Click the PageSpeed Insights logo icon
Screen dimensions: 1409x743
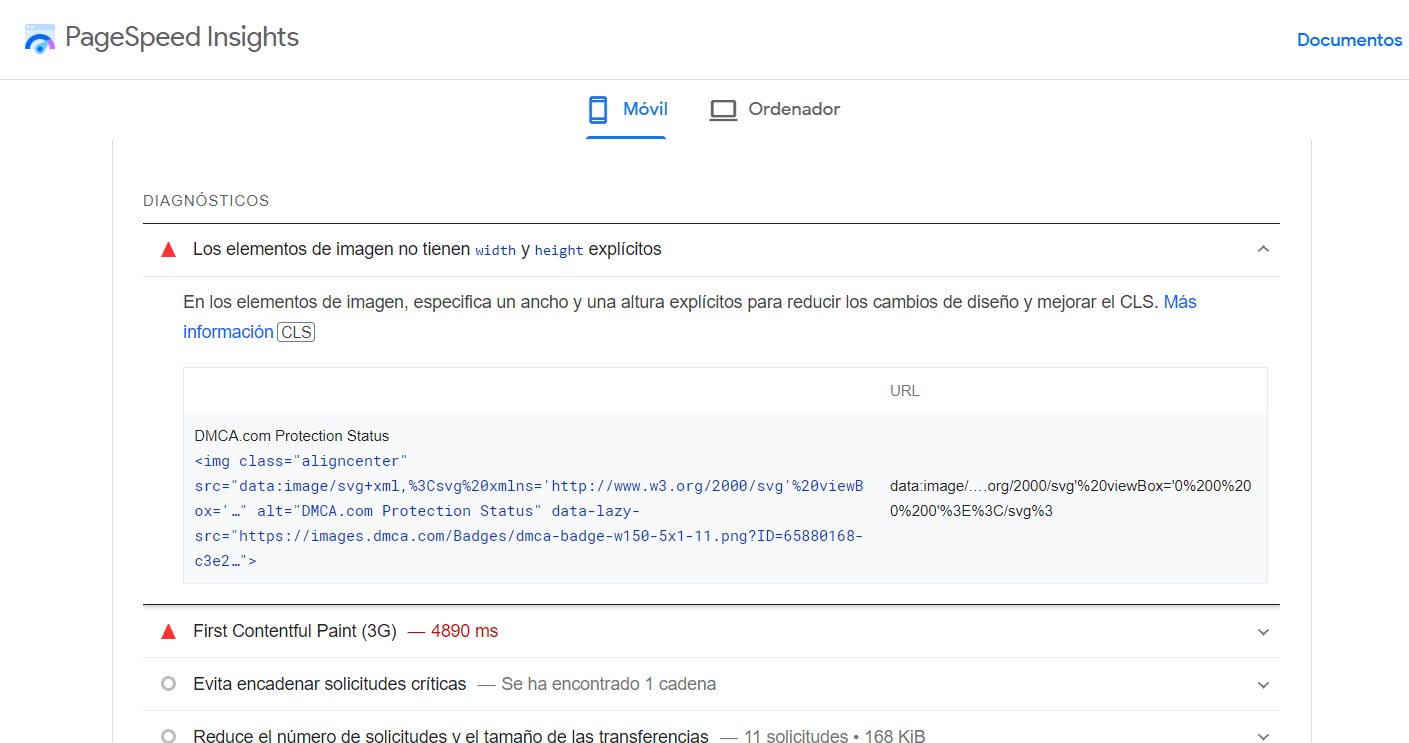click(40, 39)
